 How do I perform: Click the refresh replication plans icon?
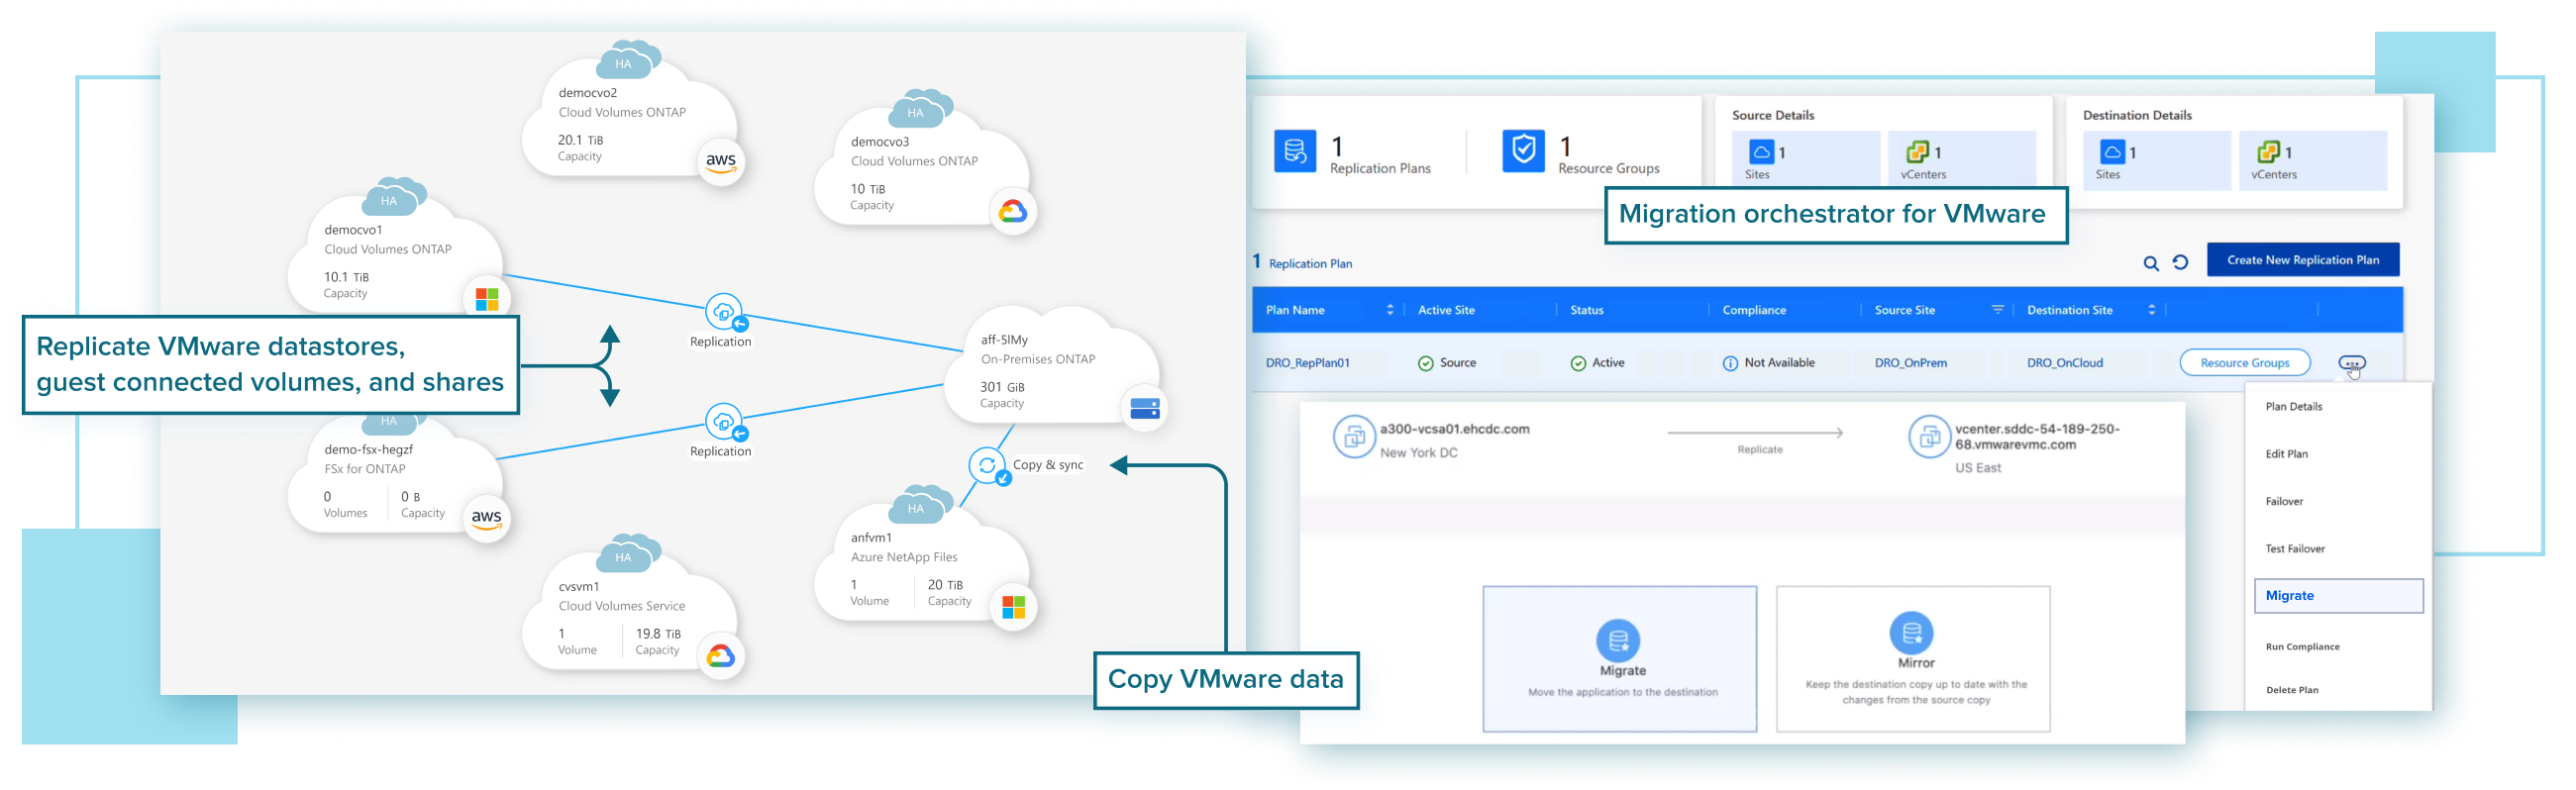tap(2181, 263)
